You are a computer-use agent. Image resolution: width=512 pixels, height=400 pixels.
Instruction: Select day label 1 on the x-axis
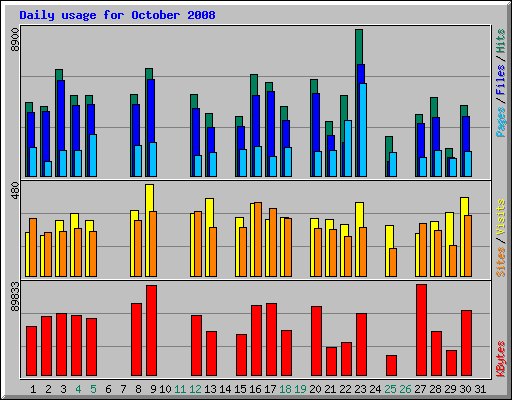33,389
